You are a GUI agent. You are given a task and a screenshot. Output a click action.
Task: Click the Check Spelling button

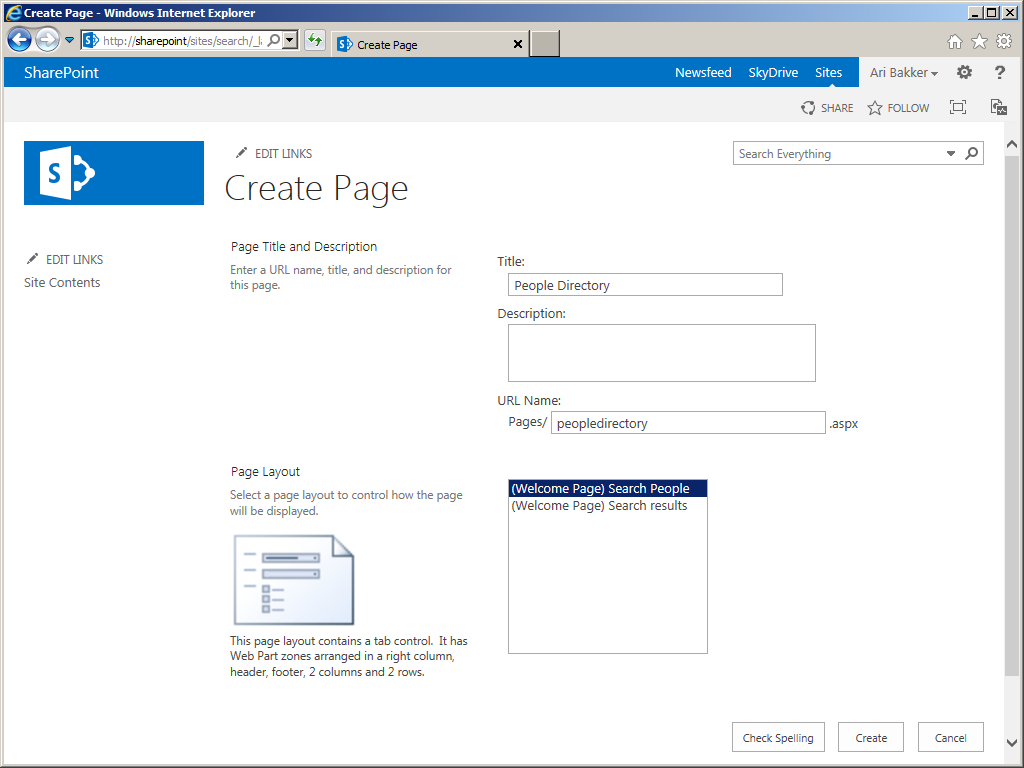(778, 737)
